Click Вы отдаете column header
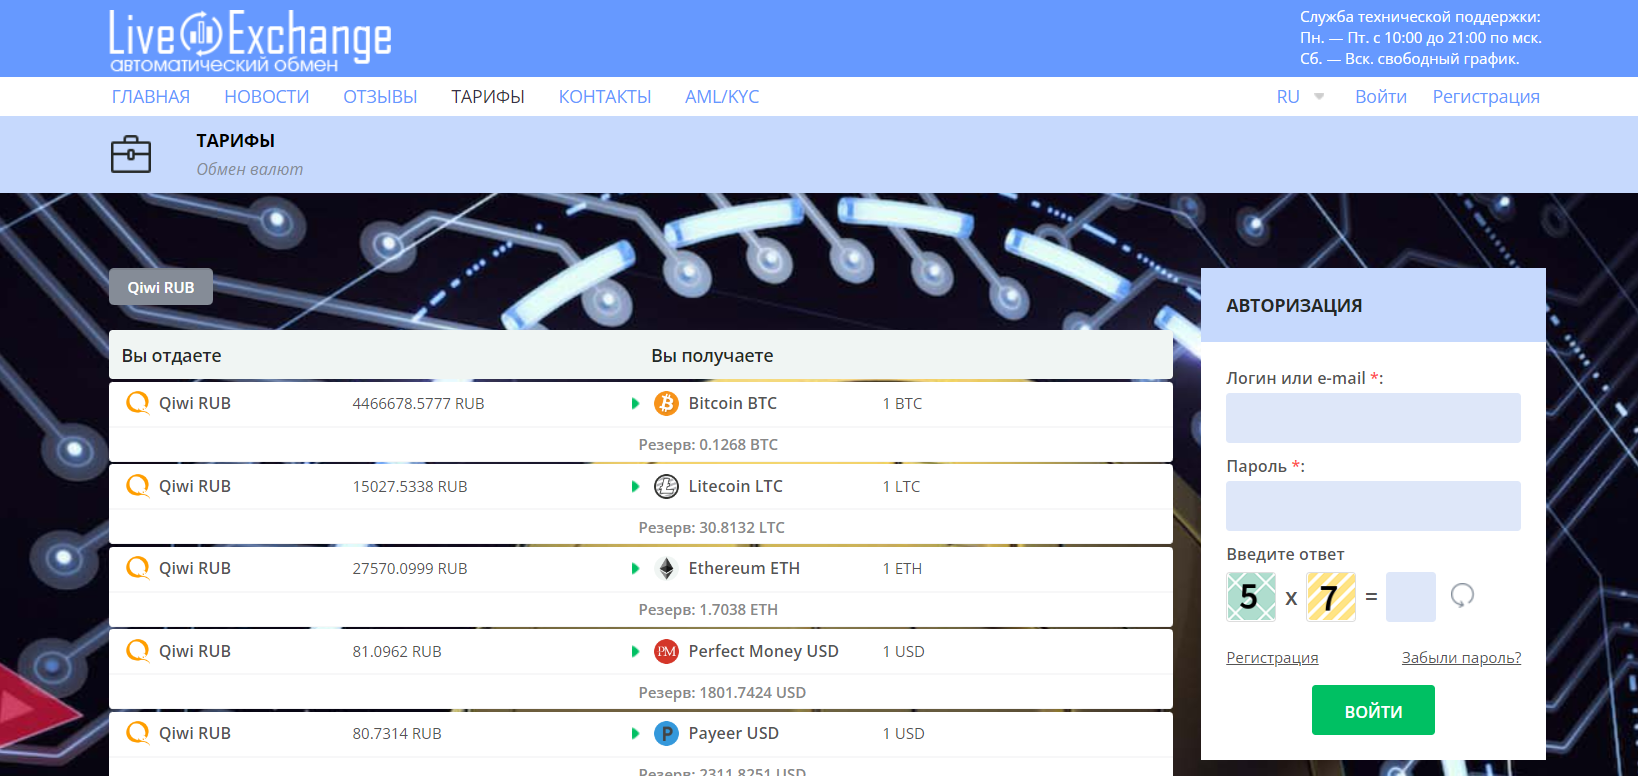1638x776 pixels. click(172, 356)
